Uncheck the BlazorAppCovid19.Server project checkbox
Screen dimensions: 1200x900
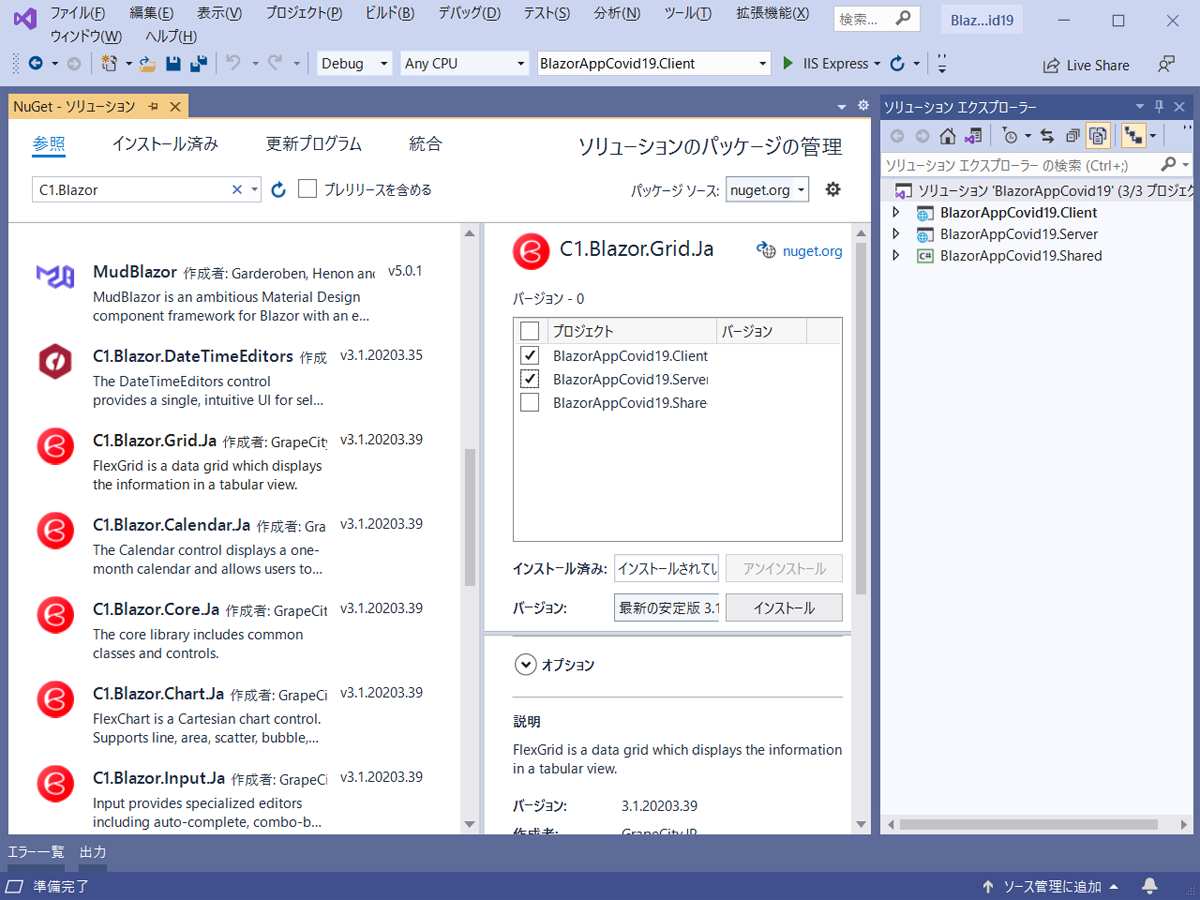(x=530, y=379)
